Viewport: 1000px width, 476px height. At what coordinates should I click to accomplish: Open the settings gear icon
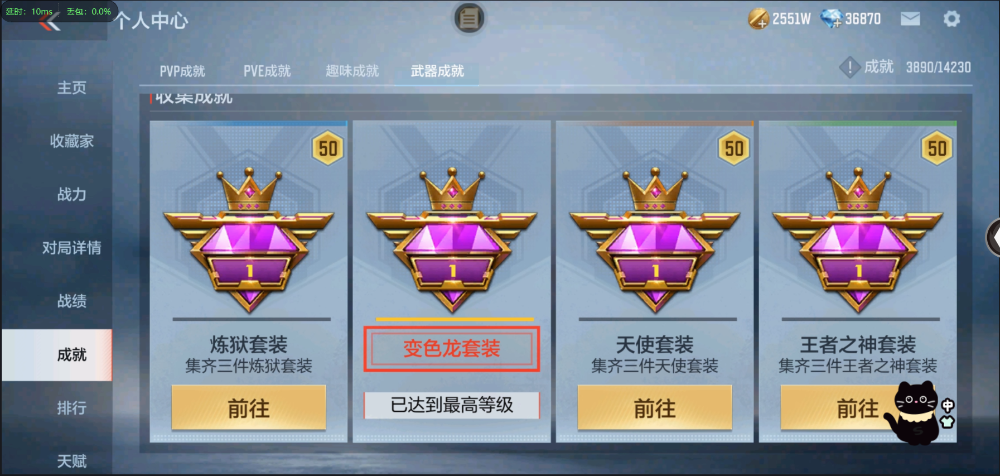click(951, 19)
